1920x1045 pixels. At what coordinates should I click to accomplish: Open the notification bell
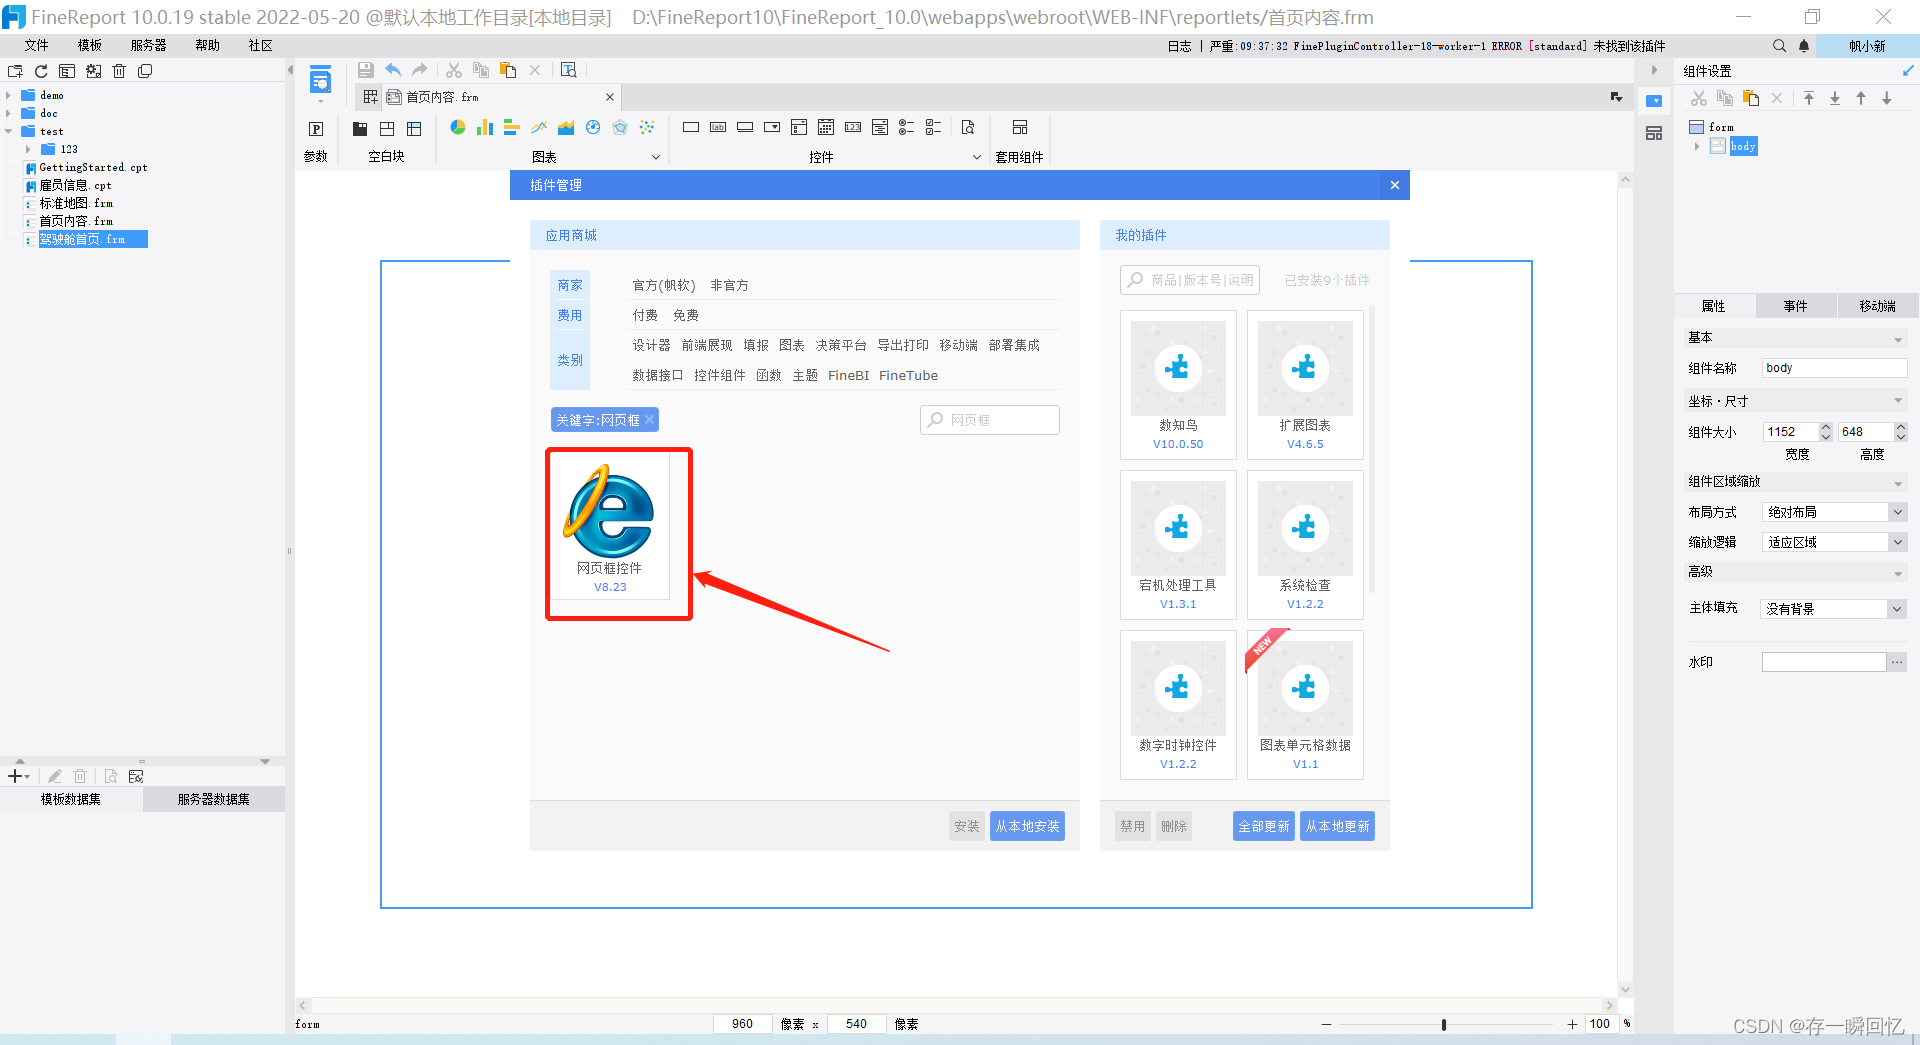click(1804, 46)
